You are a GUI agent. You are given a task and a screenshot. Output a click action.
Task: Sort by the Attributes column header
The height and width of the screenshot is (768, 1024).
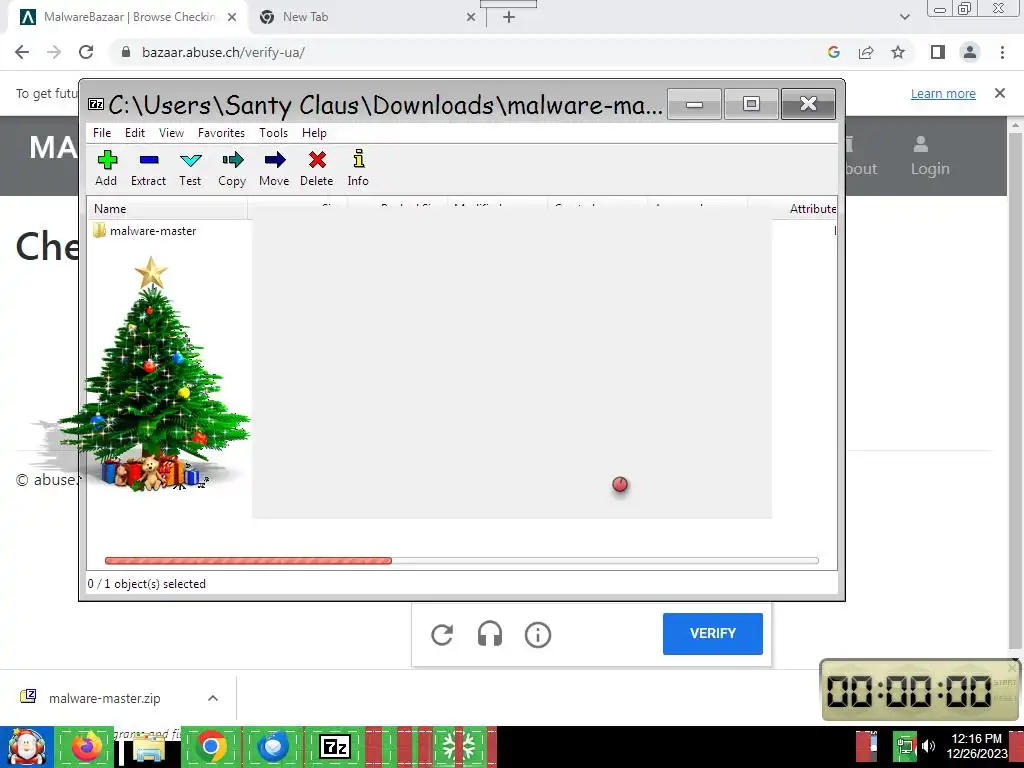click(x=812, y=209)
